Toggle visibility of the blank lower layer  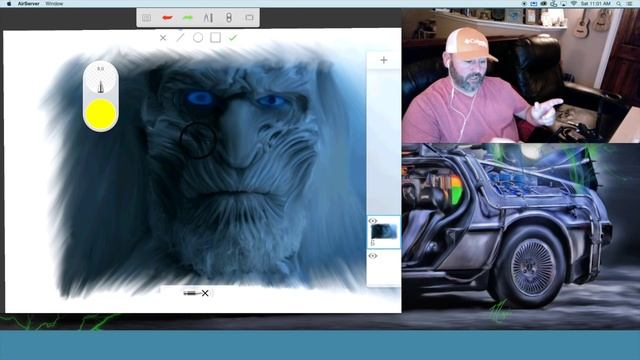[x=373, y=256]
